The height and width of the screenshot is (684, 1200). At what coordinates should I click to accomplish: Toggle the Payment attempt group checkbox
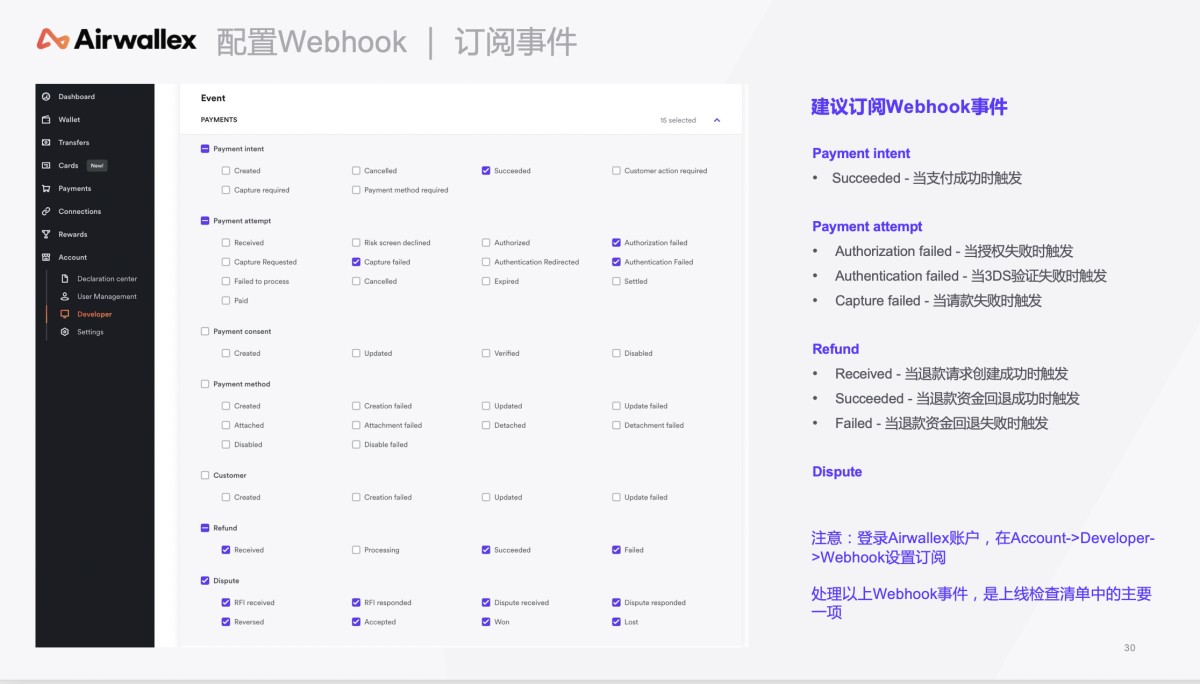[205, 221]
